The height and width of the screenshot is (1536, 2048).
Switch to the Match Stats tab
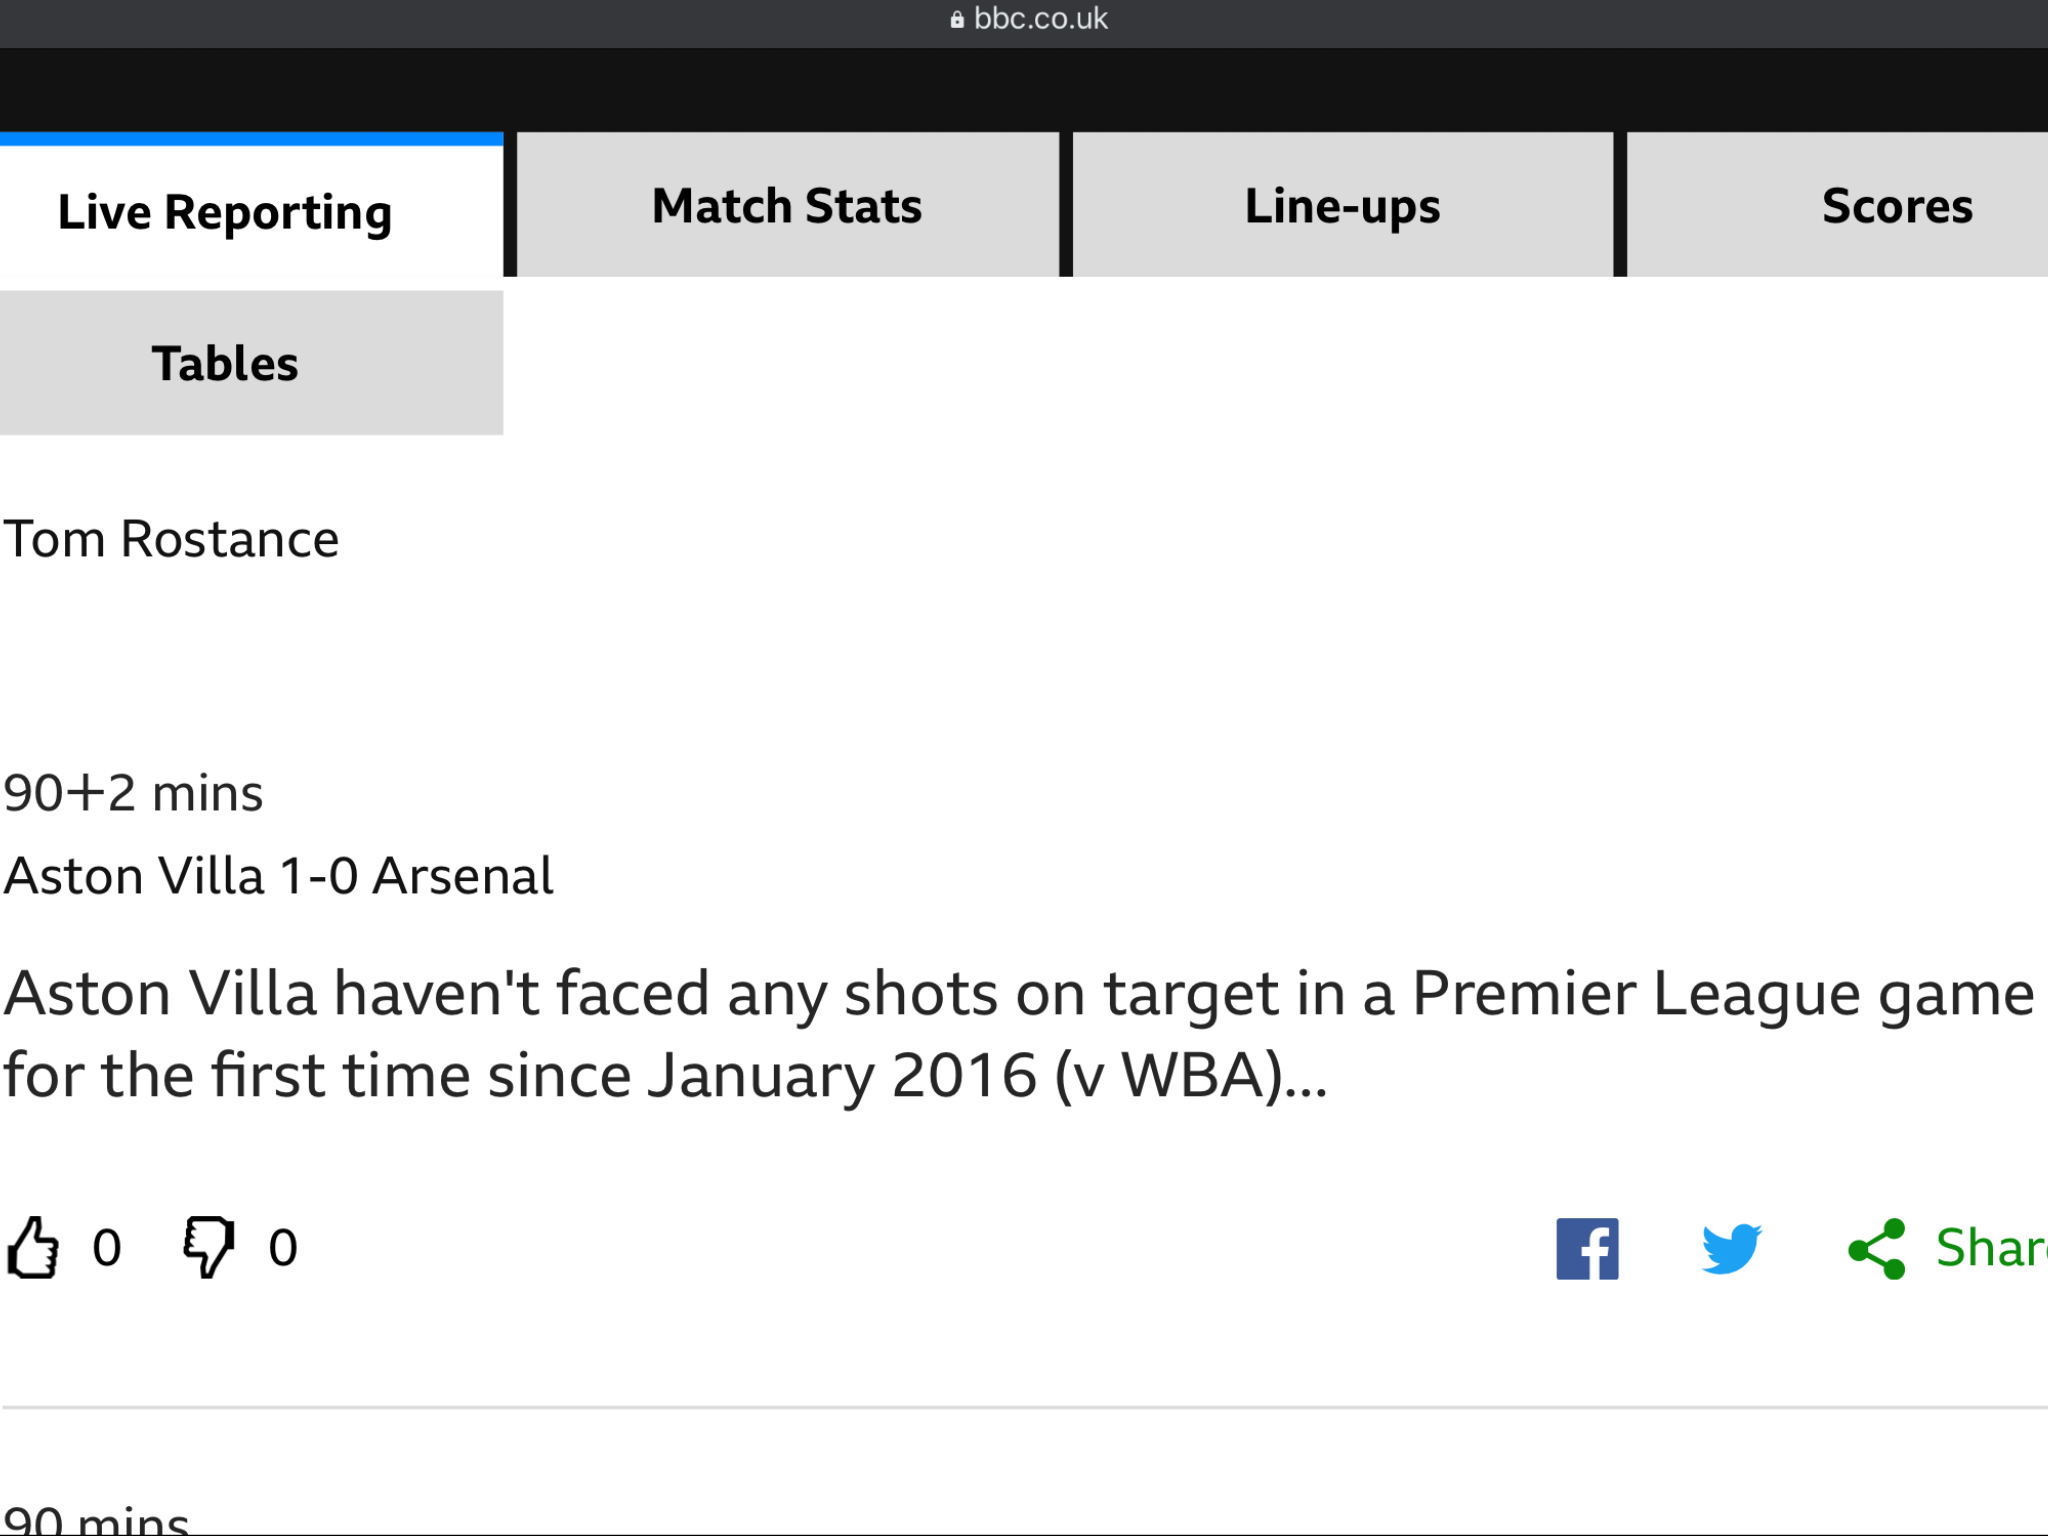click(x=787, y=205)
